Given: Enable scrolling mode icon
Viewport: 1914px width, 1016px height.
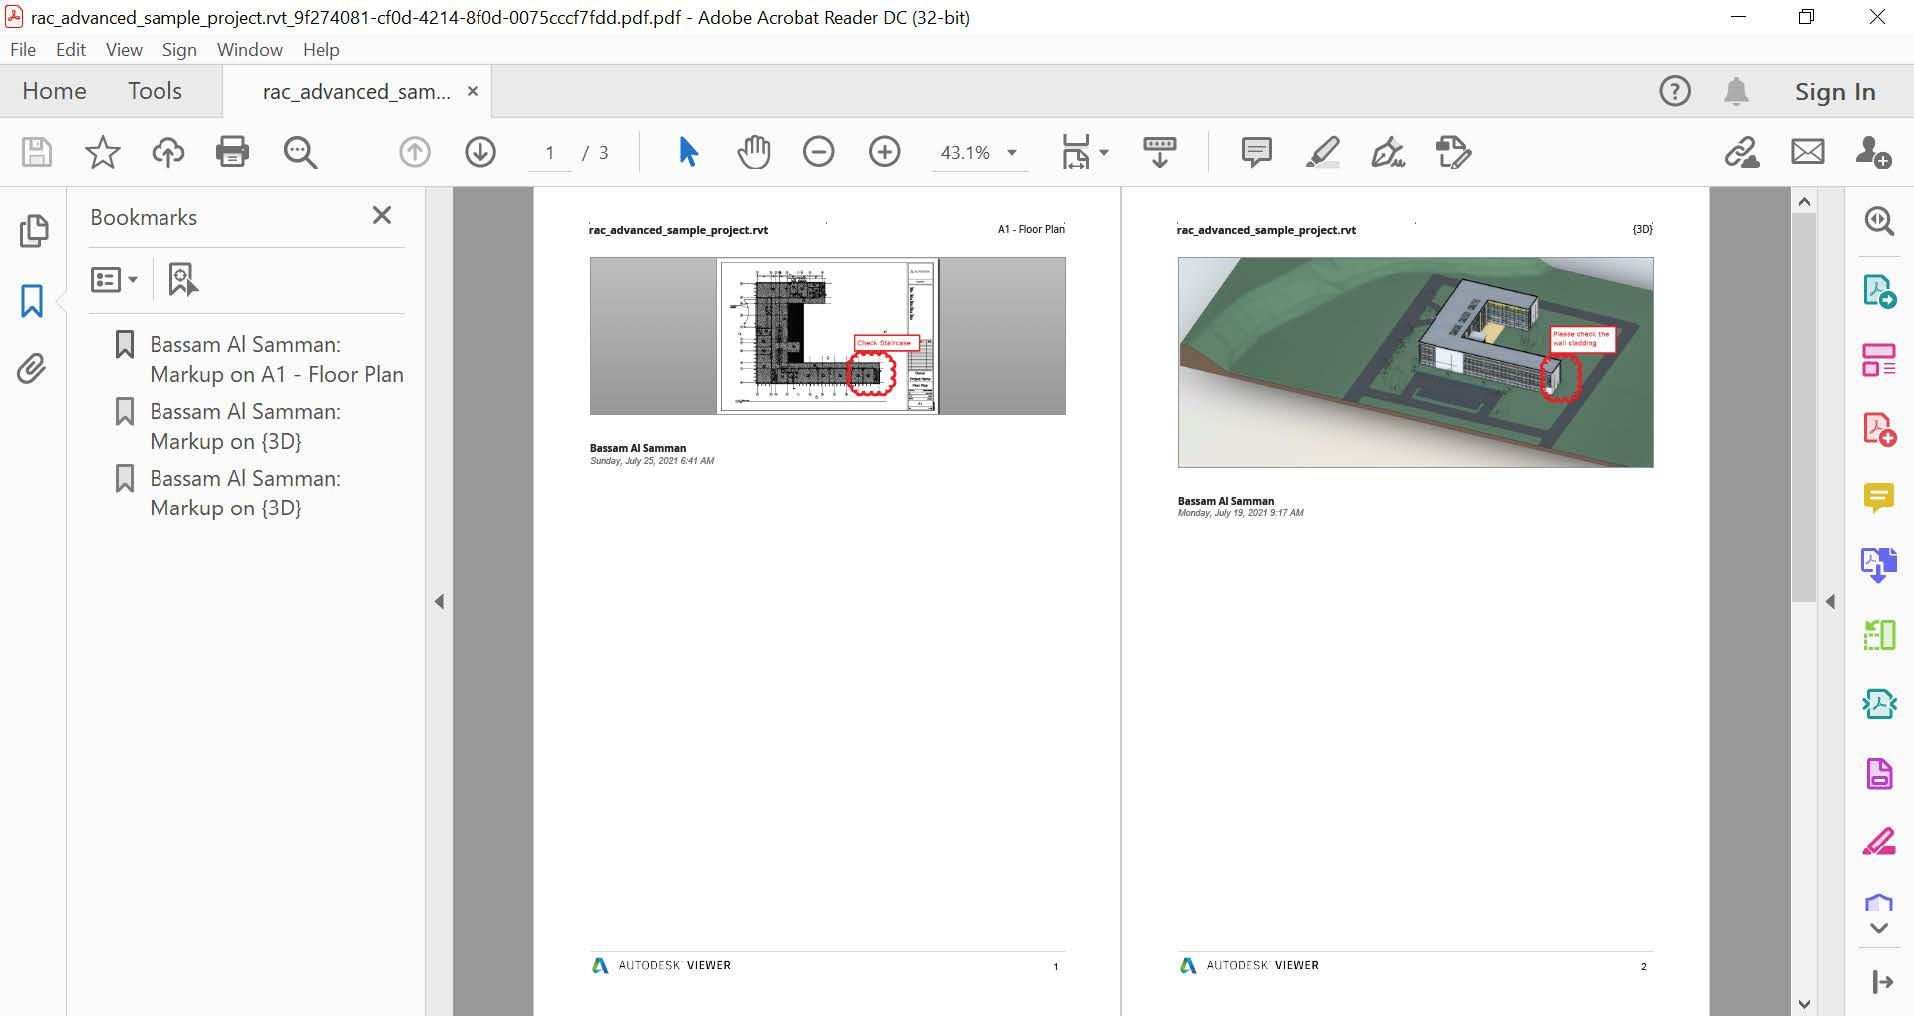Looking at the screenshot, I should [1160, 152].
